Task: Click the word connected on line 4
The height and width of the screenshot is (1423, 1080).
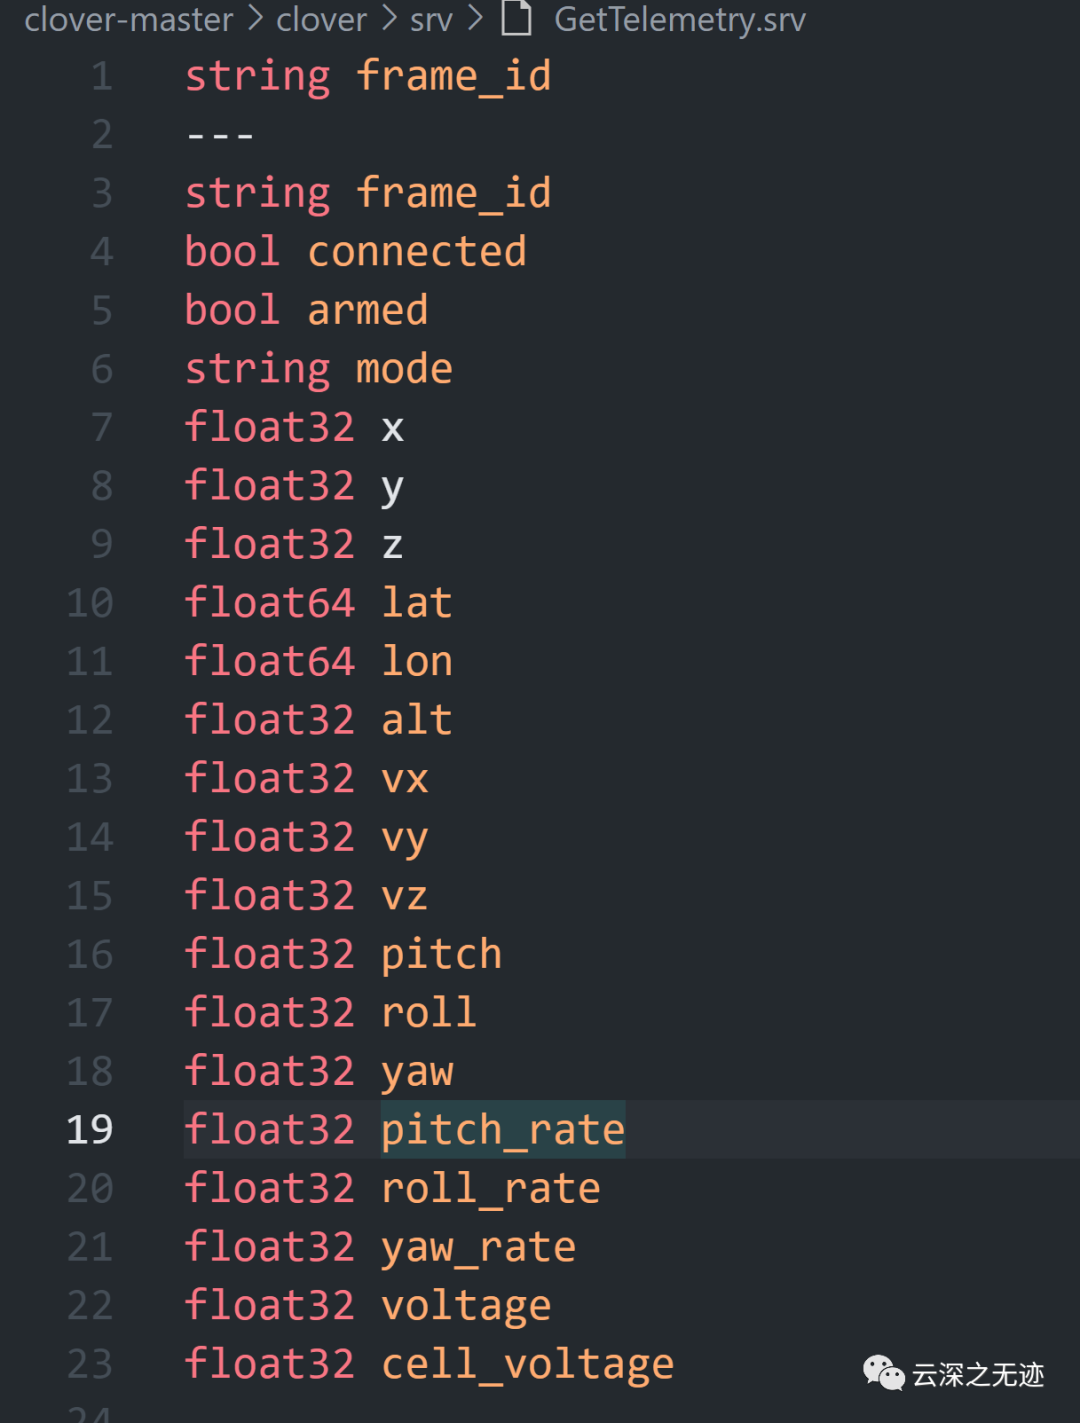Action: [416, 252]
